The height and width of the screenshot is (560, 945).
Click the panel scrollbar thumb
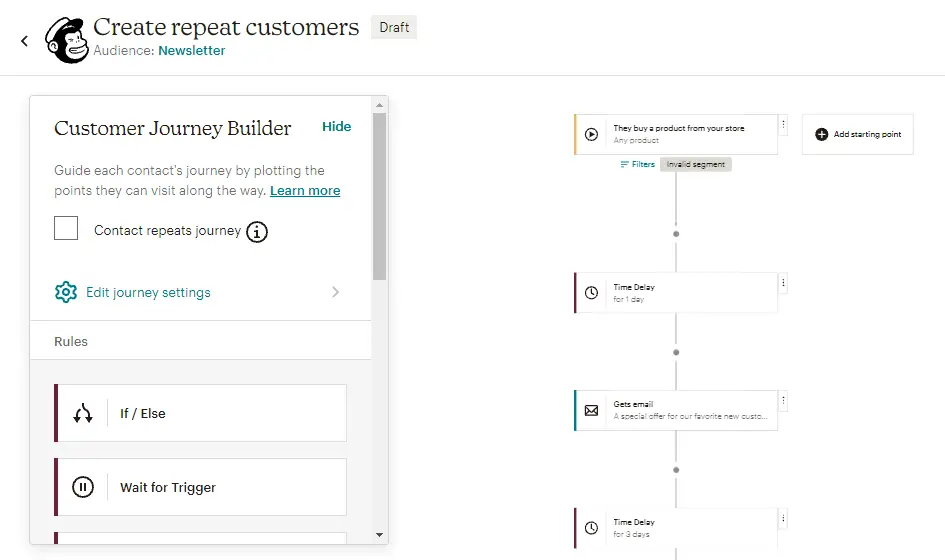379,197
